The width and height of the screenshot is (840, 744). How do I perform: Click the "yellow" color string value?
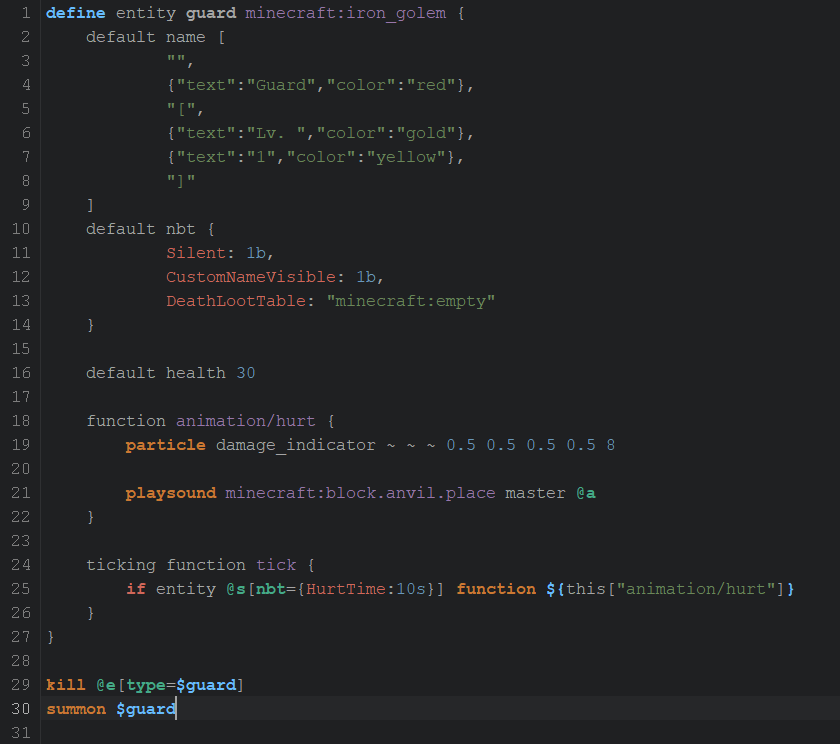411,157
